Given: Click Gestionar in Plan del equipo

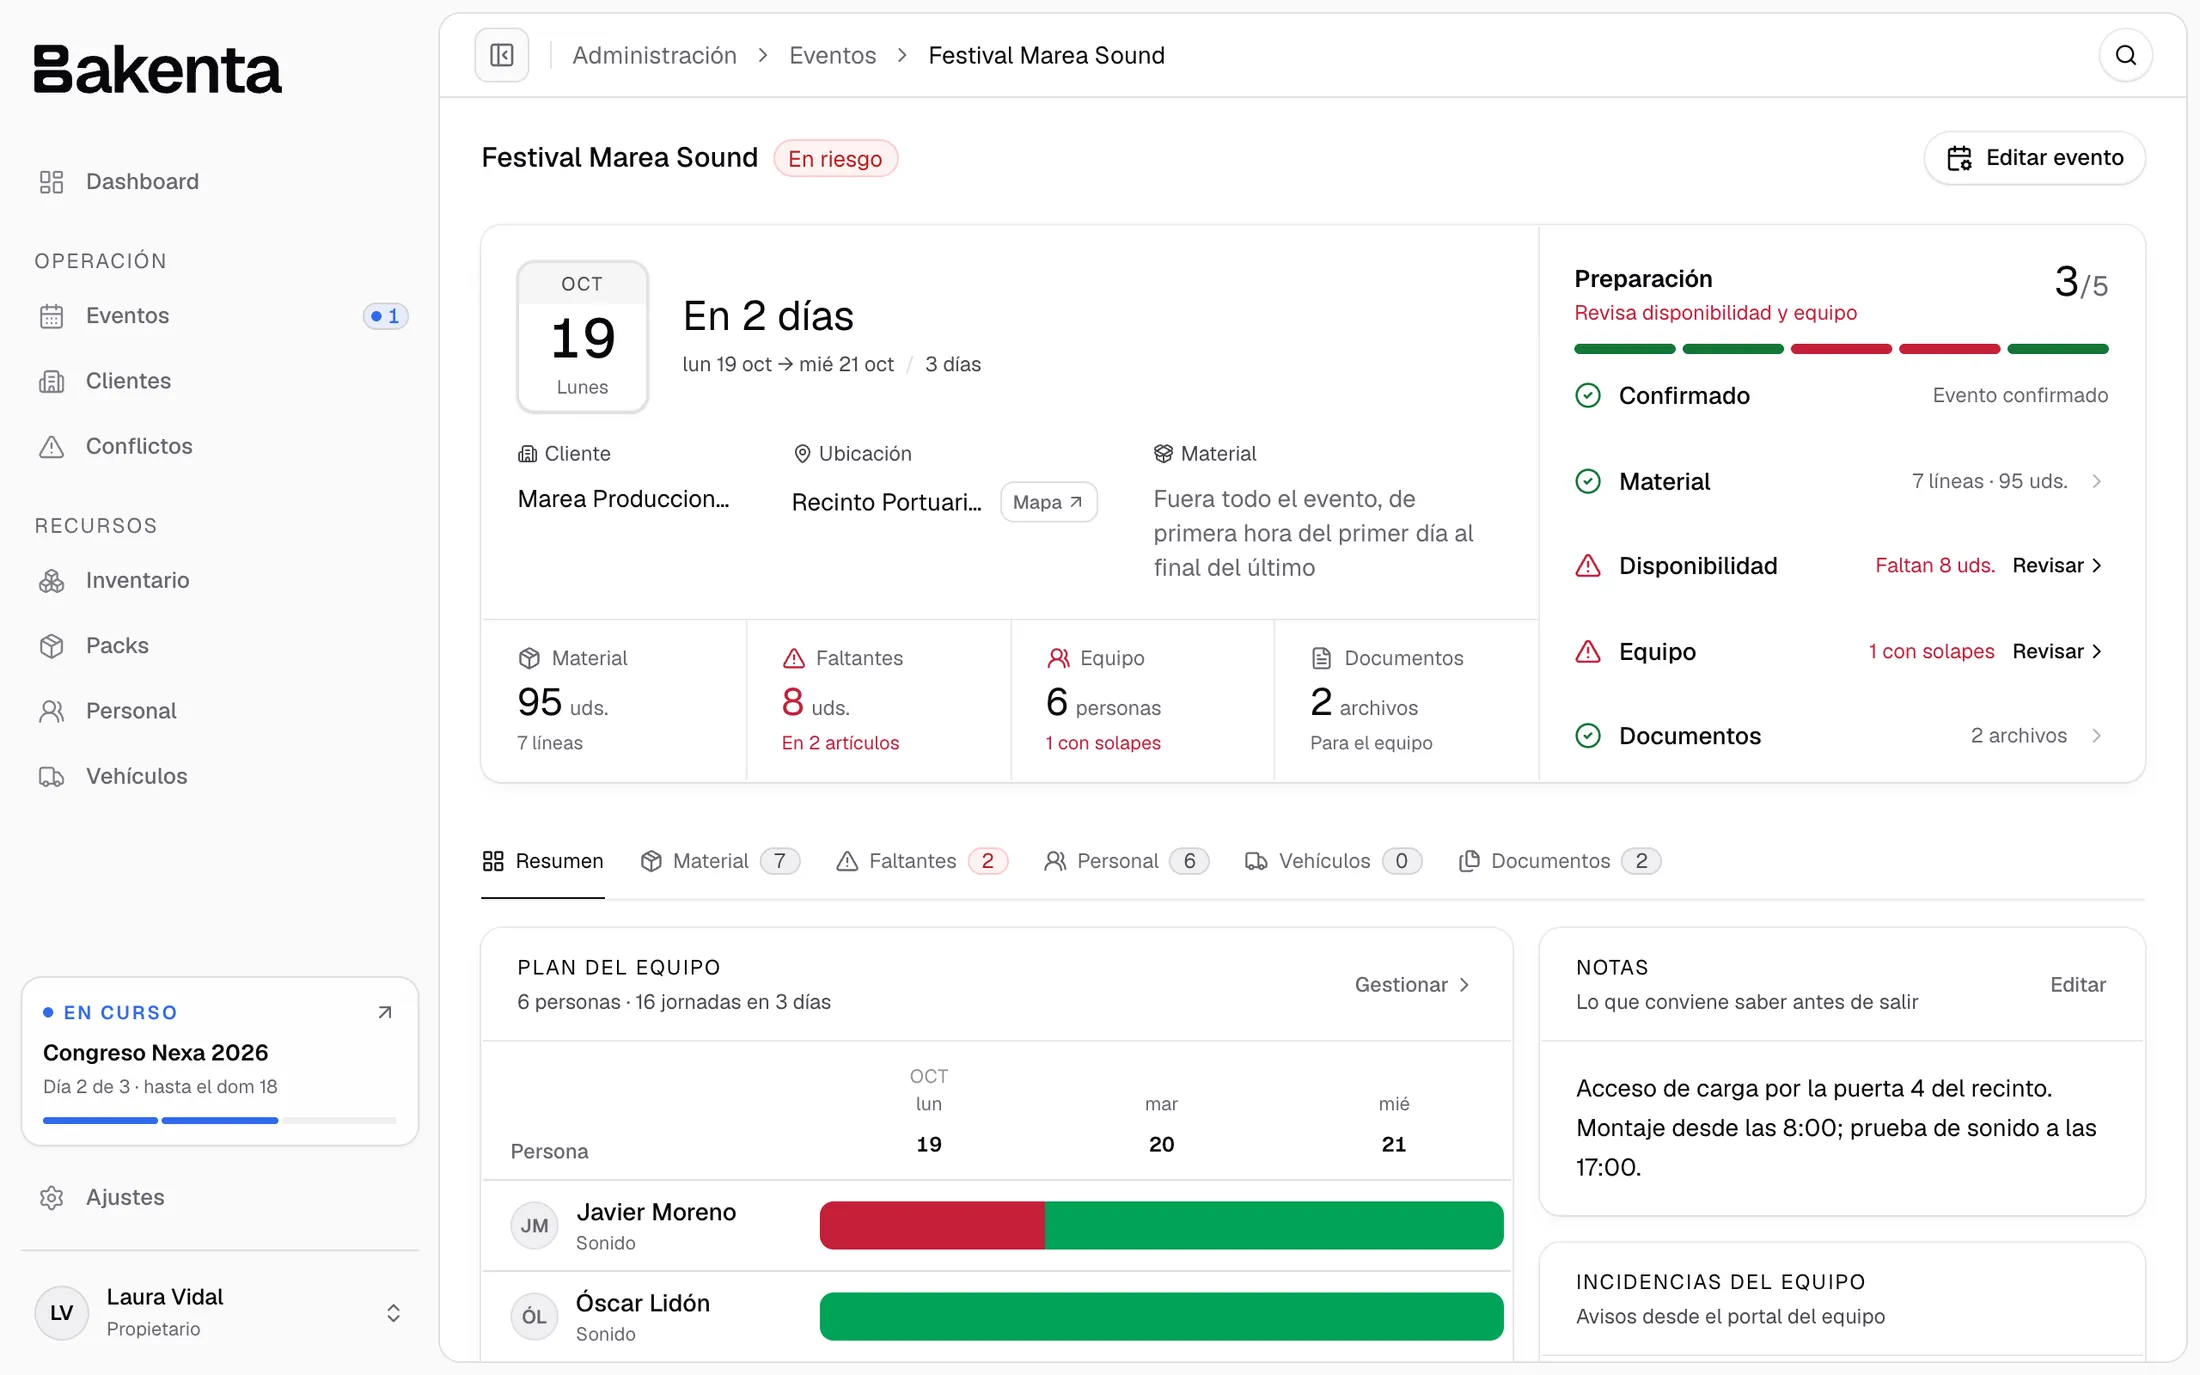Looking at the screenshot, I should [x=1412, y=985].
